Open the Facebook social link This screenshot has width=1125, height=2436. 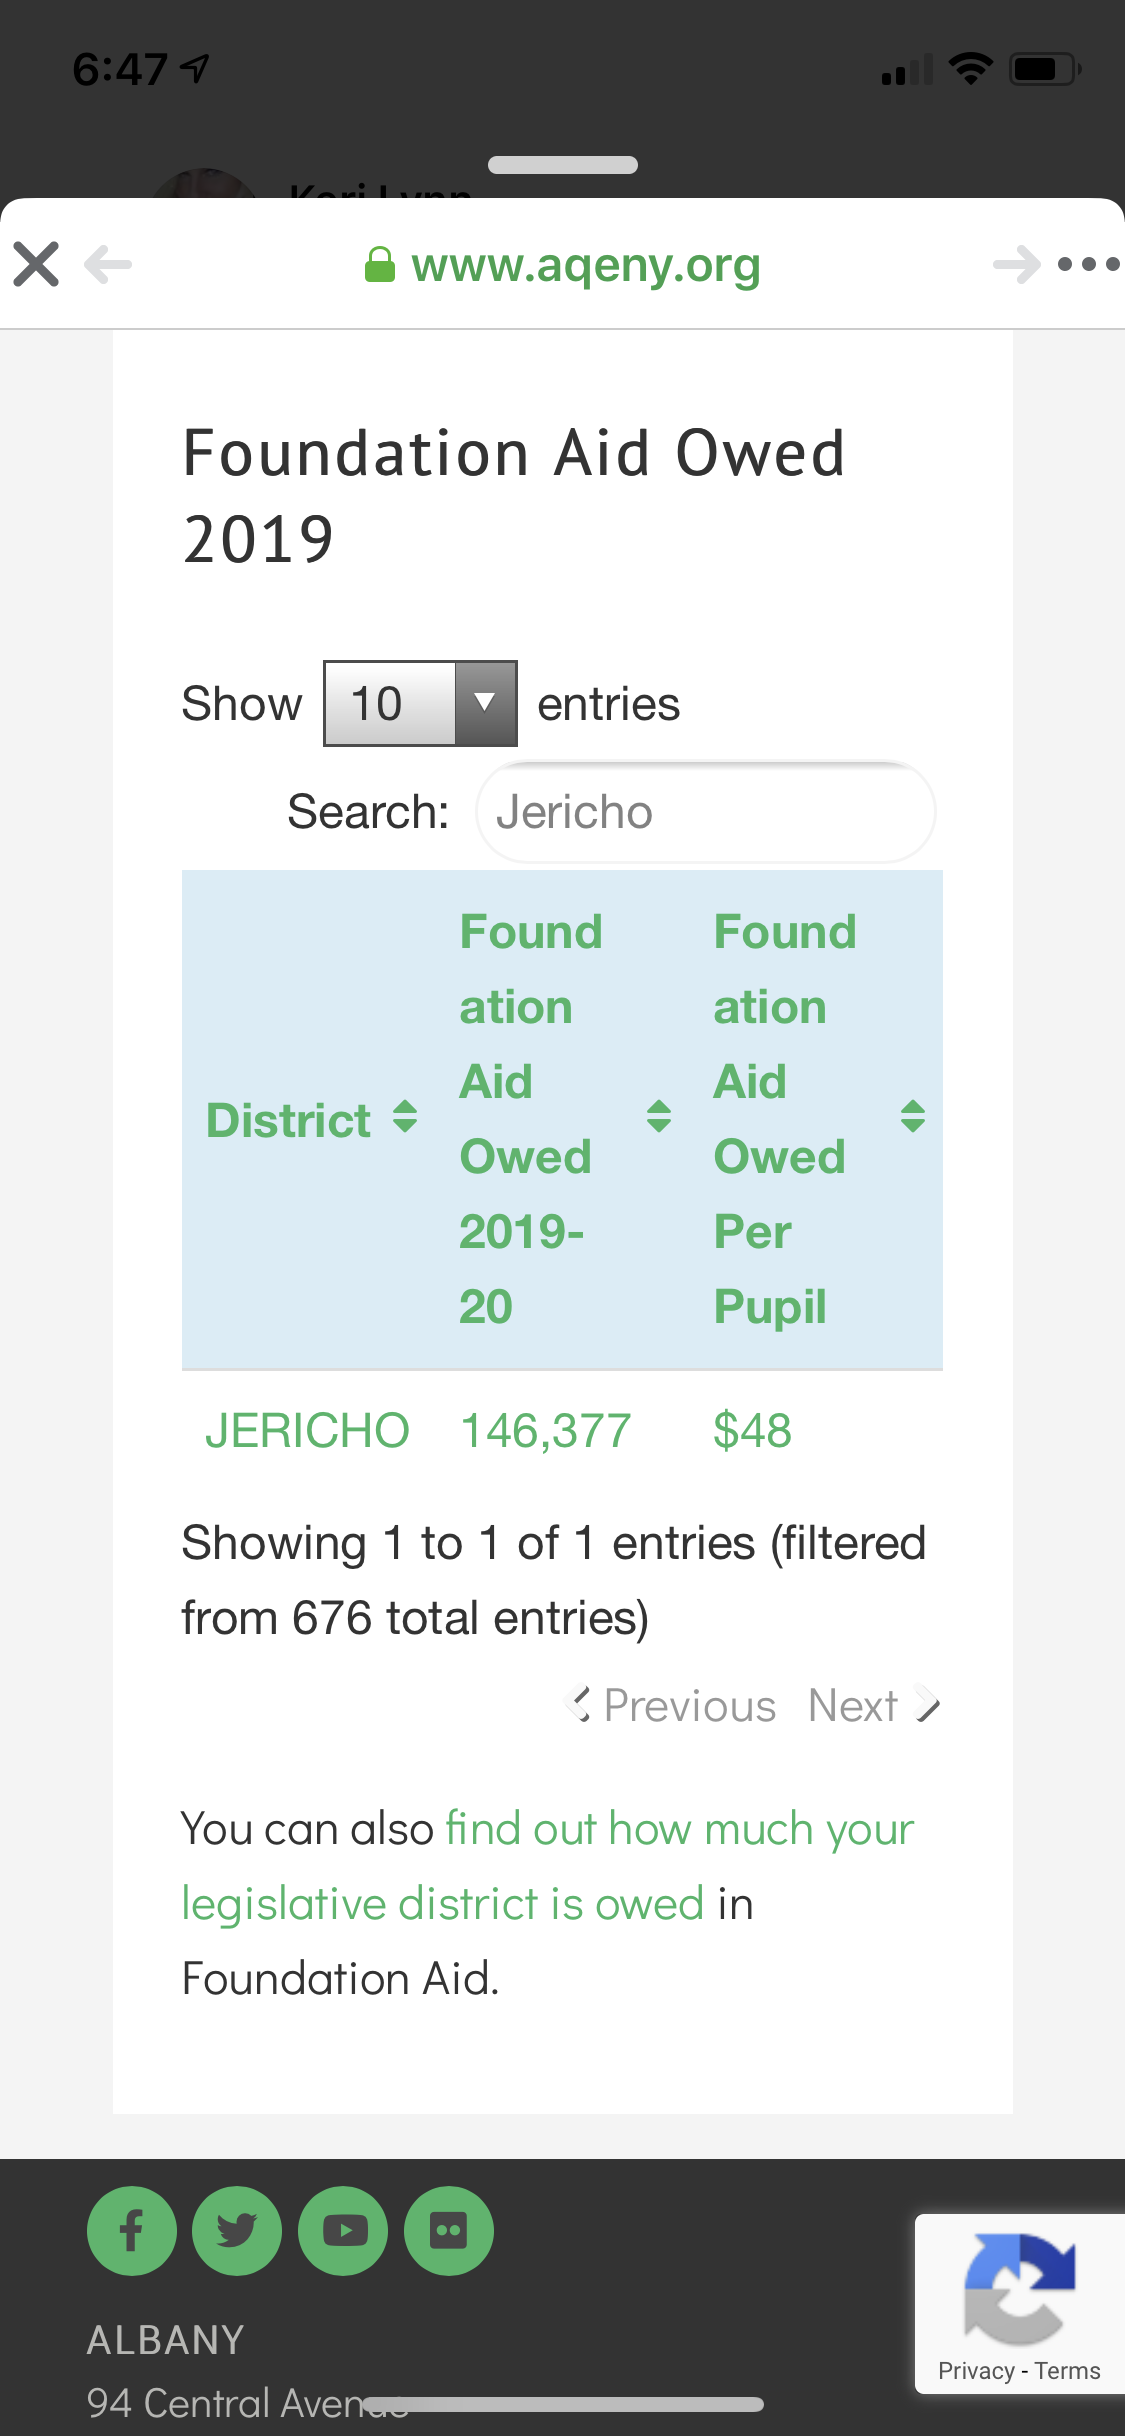(x=132, y=2231)
